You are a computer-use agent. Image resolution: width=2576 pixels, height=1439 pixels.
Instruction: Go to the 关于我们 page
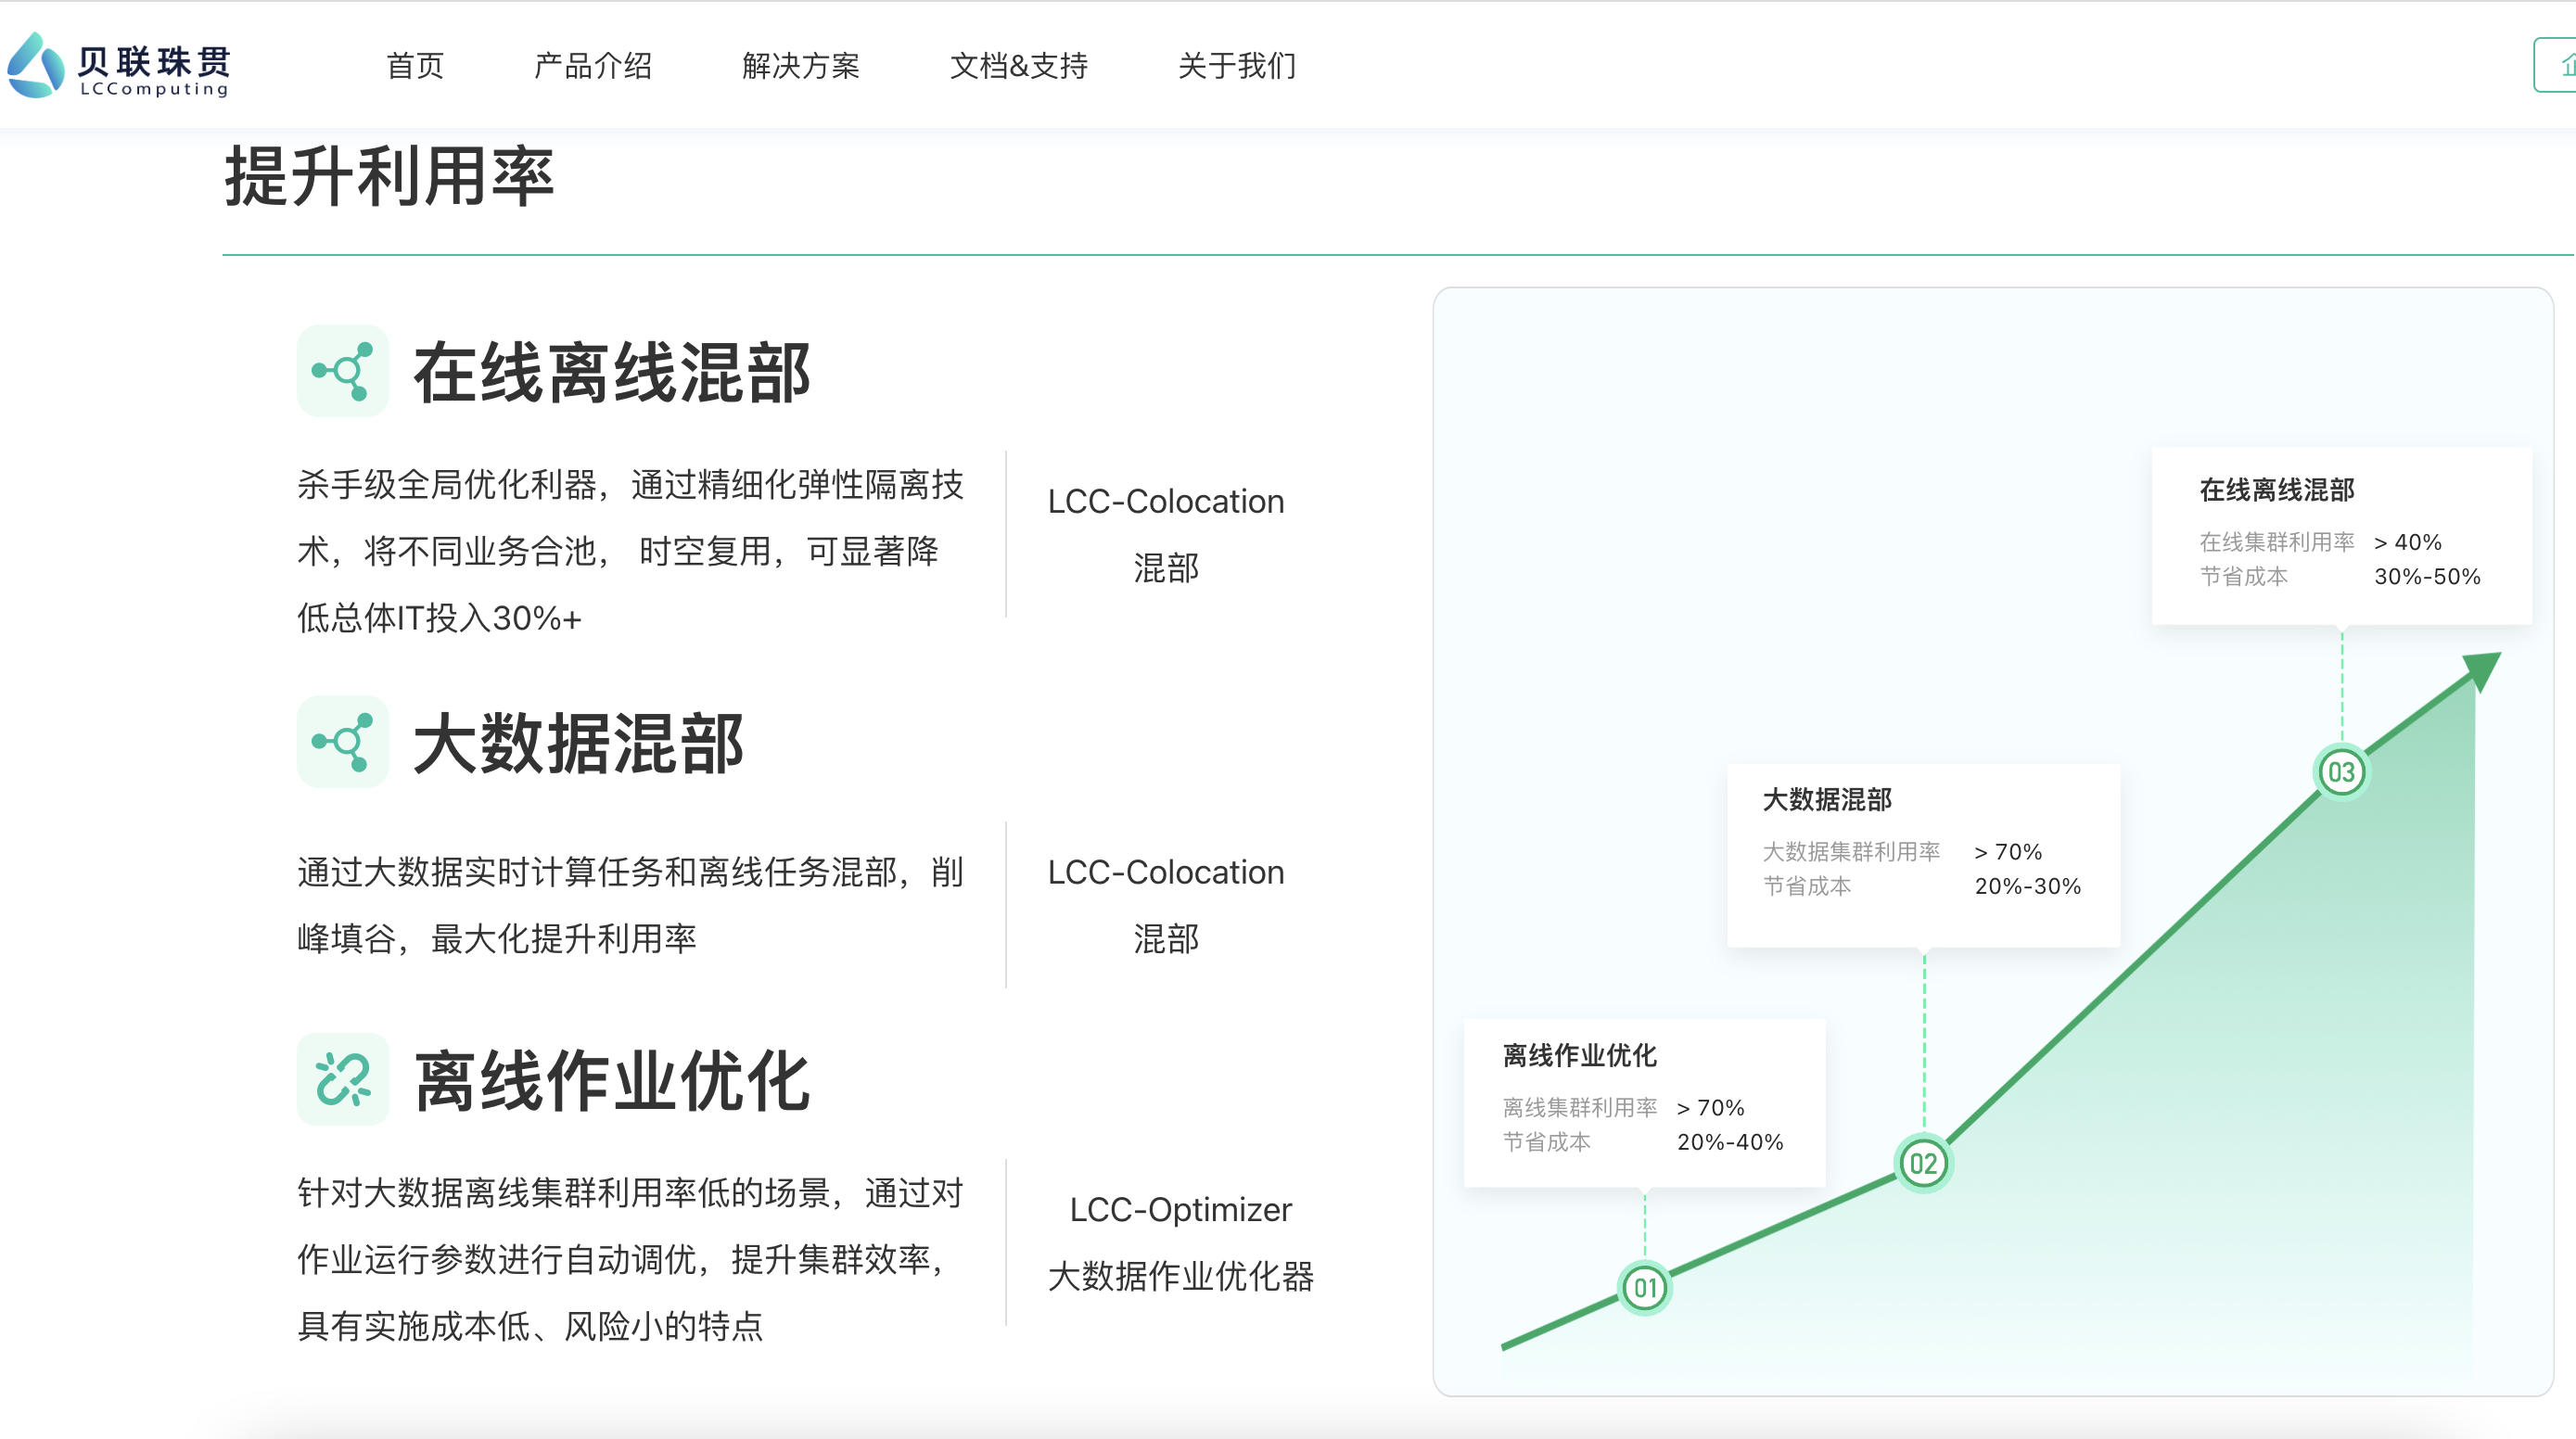[x=1237, y=66]
